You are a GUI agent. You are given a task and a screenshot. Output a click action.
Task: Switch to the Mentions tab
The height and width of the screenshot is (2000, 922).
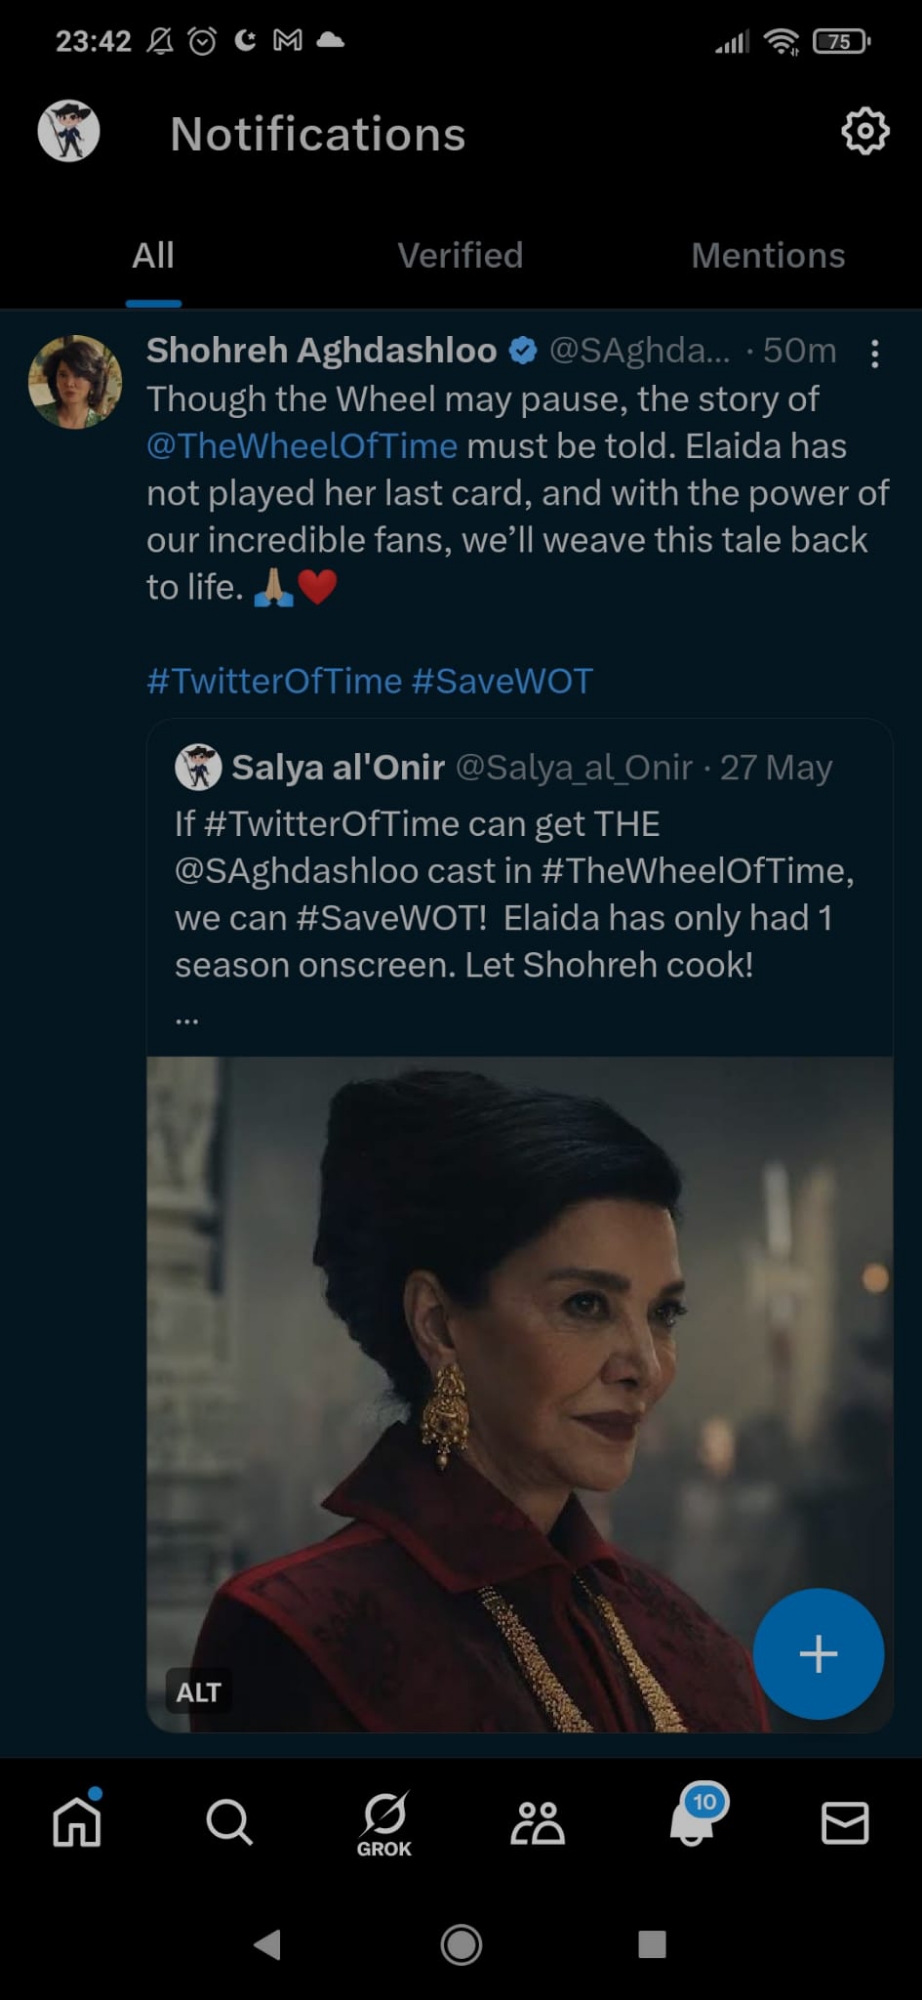(x=768, y=256)
